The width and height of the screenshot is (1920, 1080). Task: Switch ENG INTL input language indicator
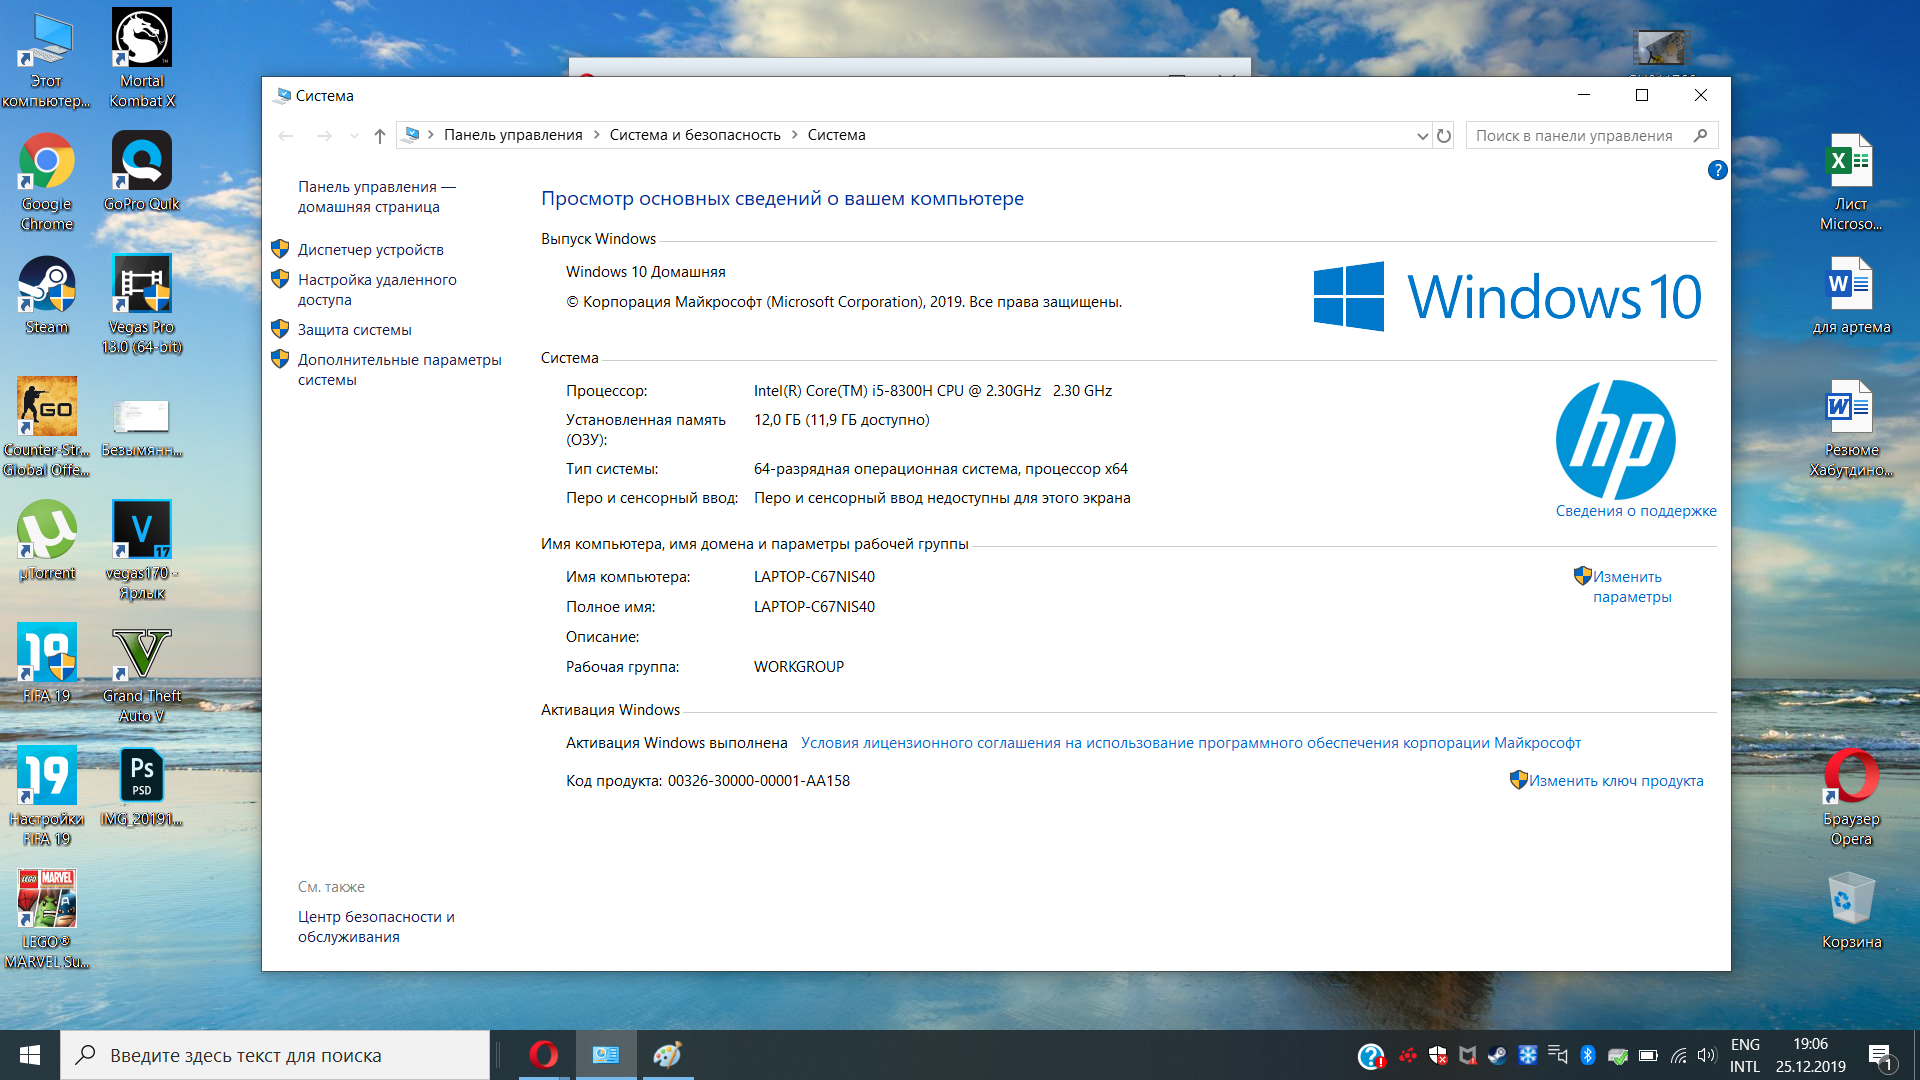[x=1745, y=1055]
